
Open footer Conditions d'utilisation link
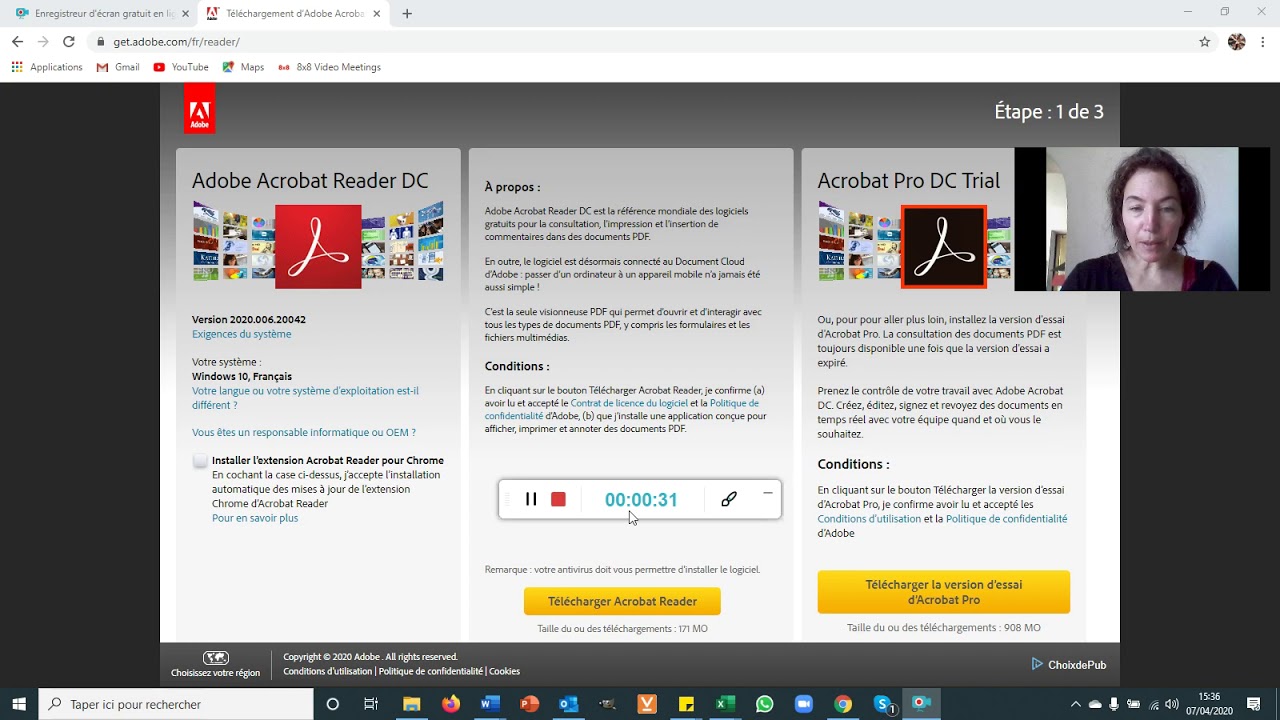(x=327, y=671)
